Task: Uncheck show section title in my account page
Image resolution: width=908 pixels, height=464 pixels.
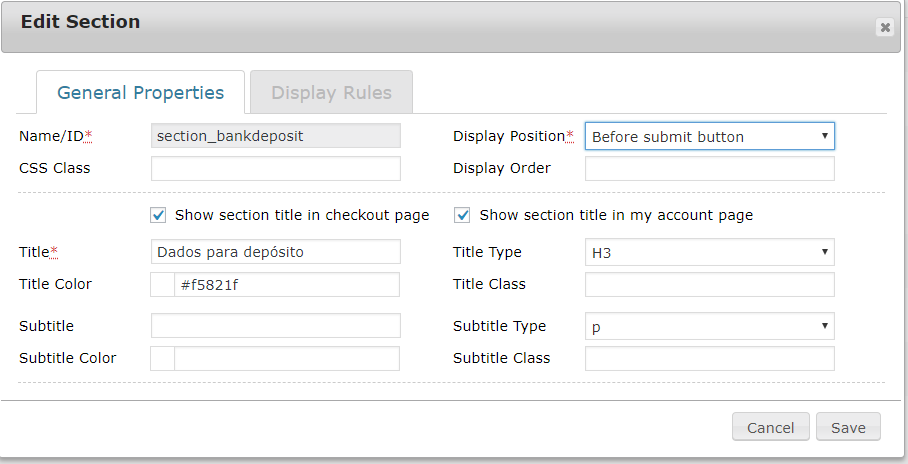Action: coord(463,215)
